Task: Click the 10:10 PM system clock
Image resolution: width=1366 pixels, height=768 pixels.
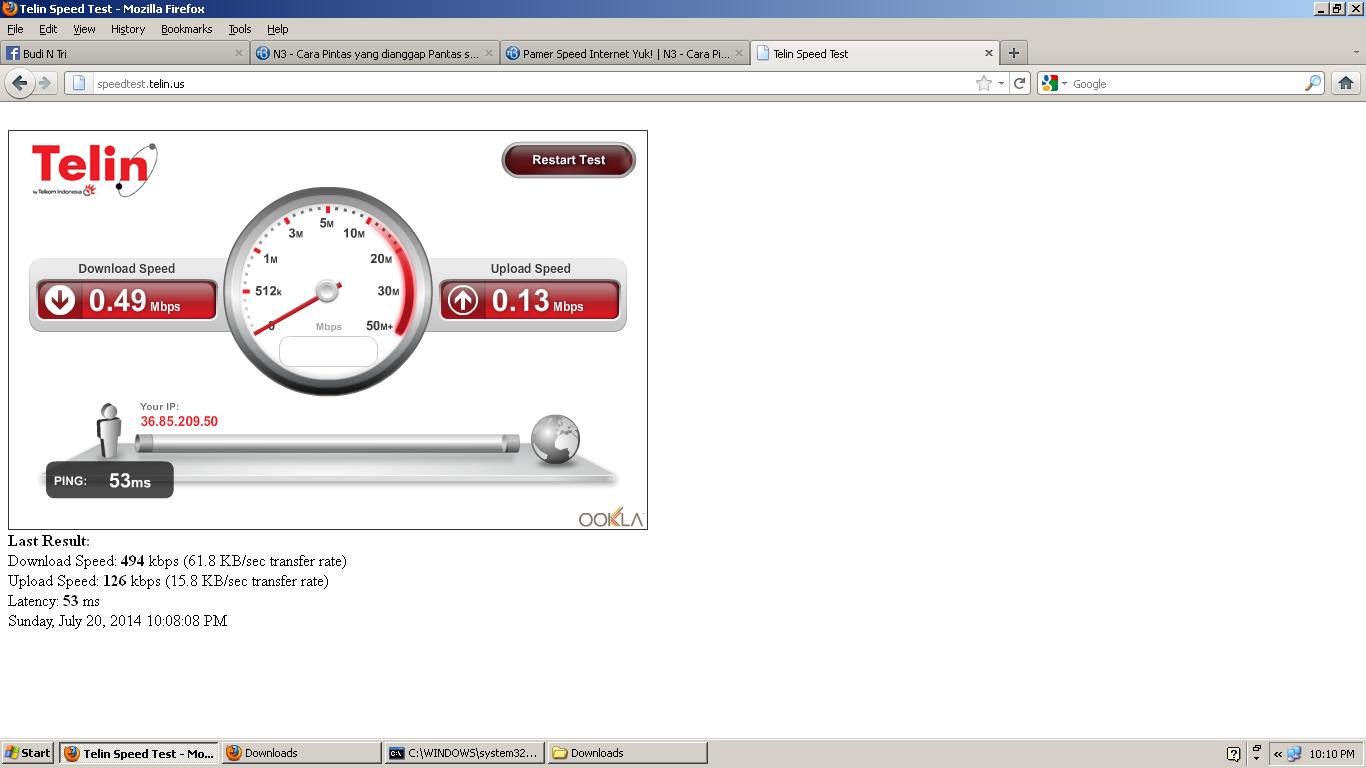Action: (1332, 754)
